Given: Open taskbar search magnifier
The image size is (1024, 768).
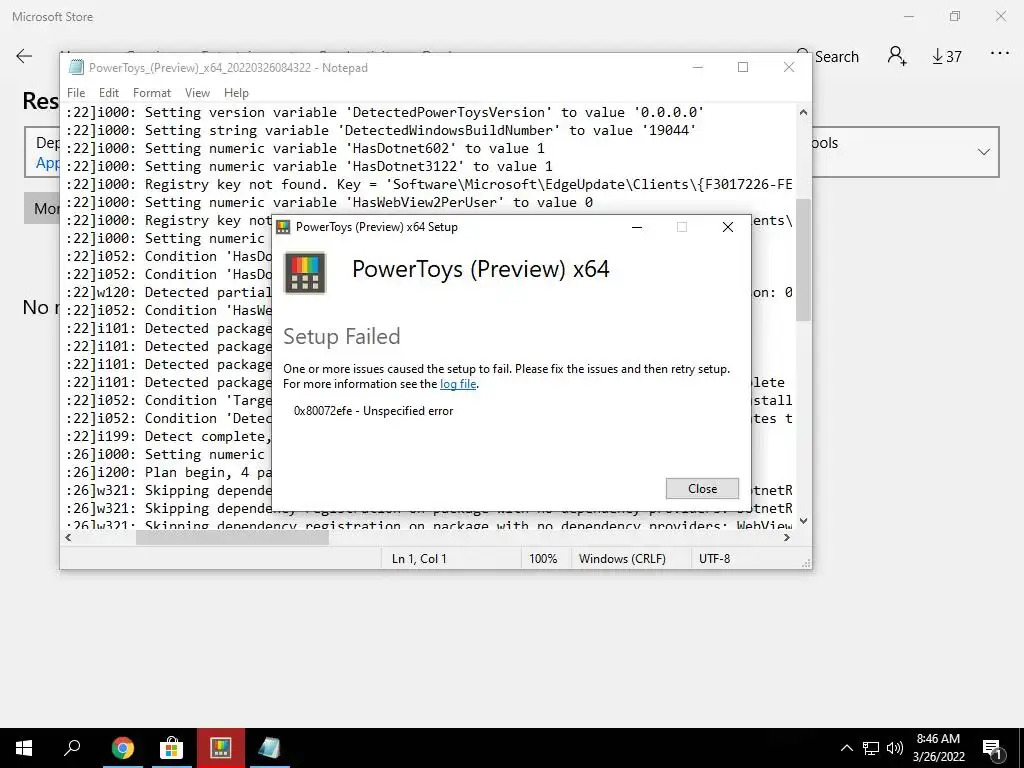Looking at the screenshot, I should (x=72, y=748).
